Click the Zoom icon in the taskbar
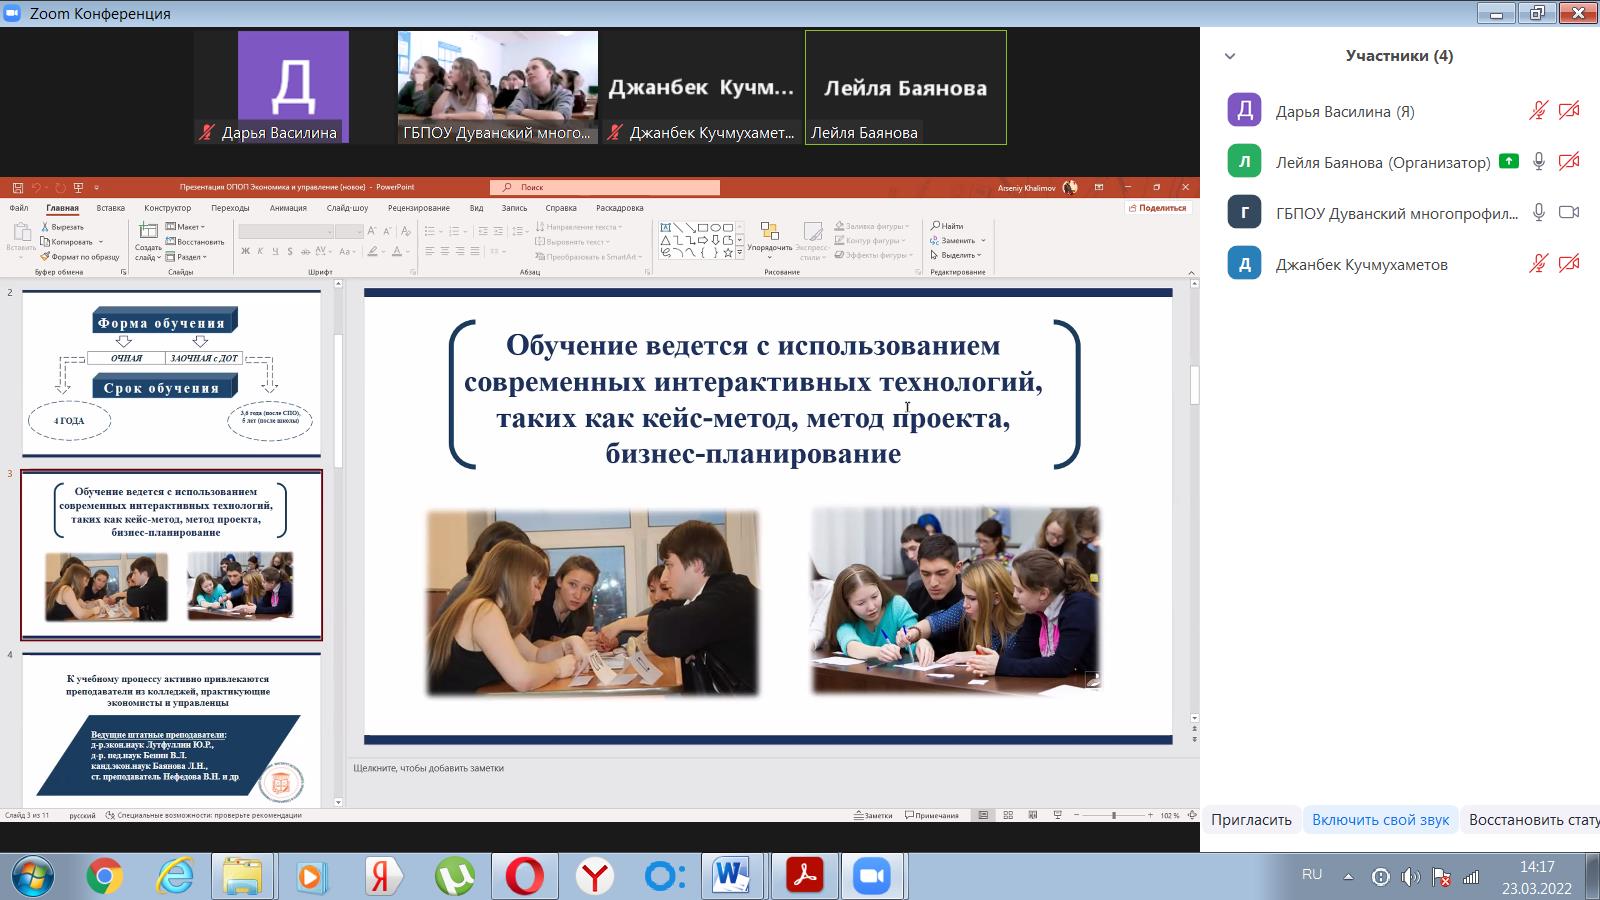The width and height of the screenshot is (1600, 900). [872, 877]
